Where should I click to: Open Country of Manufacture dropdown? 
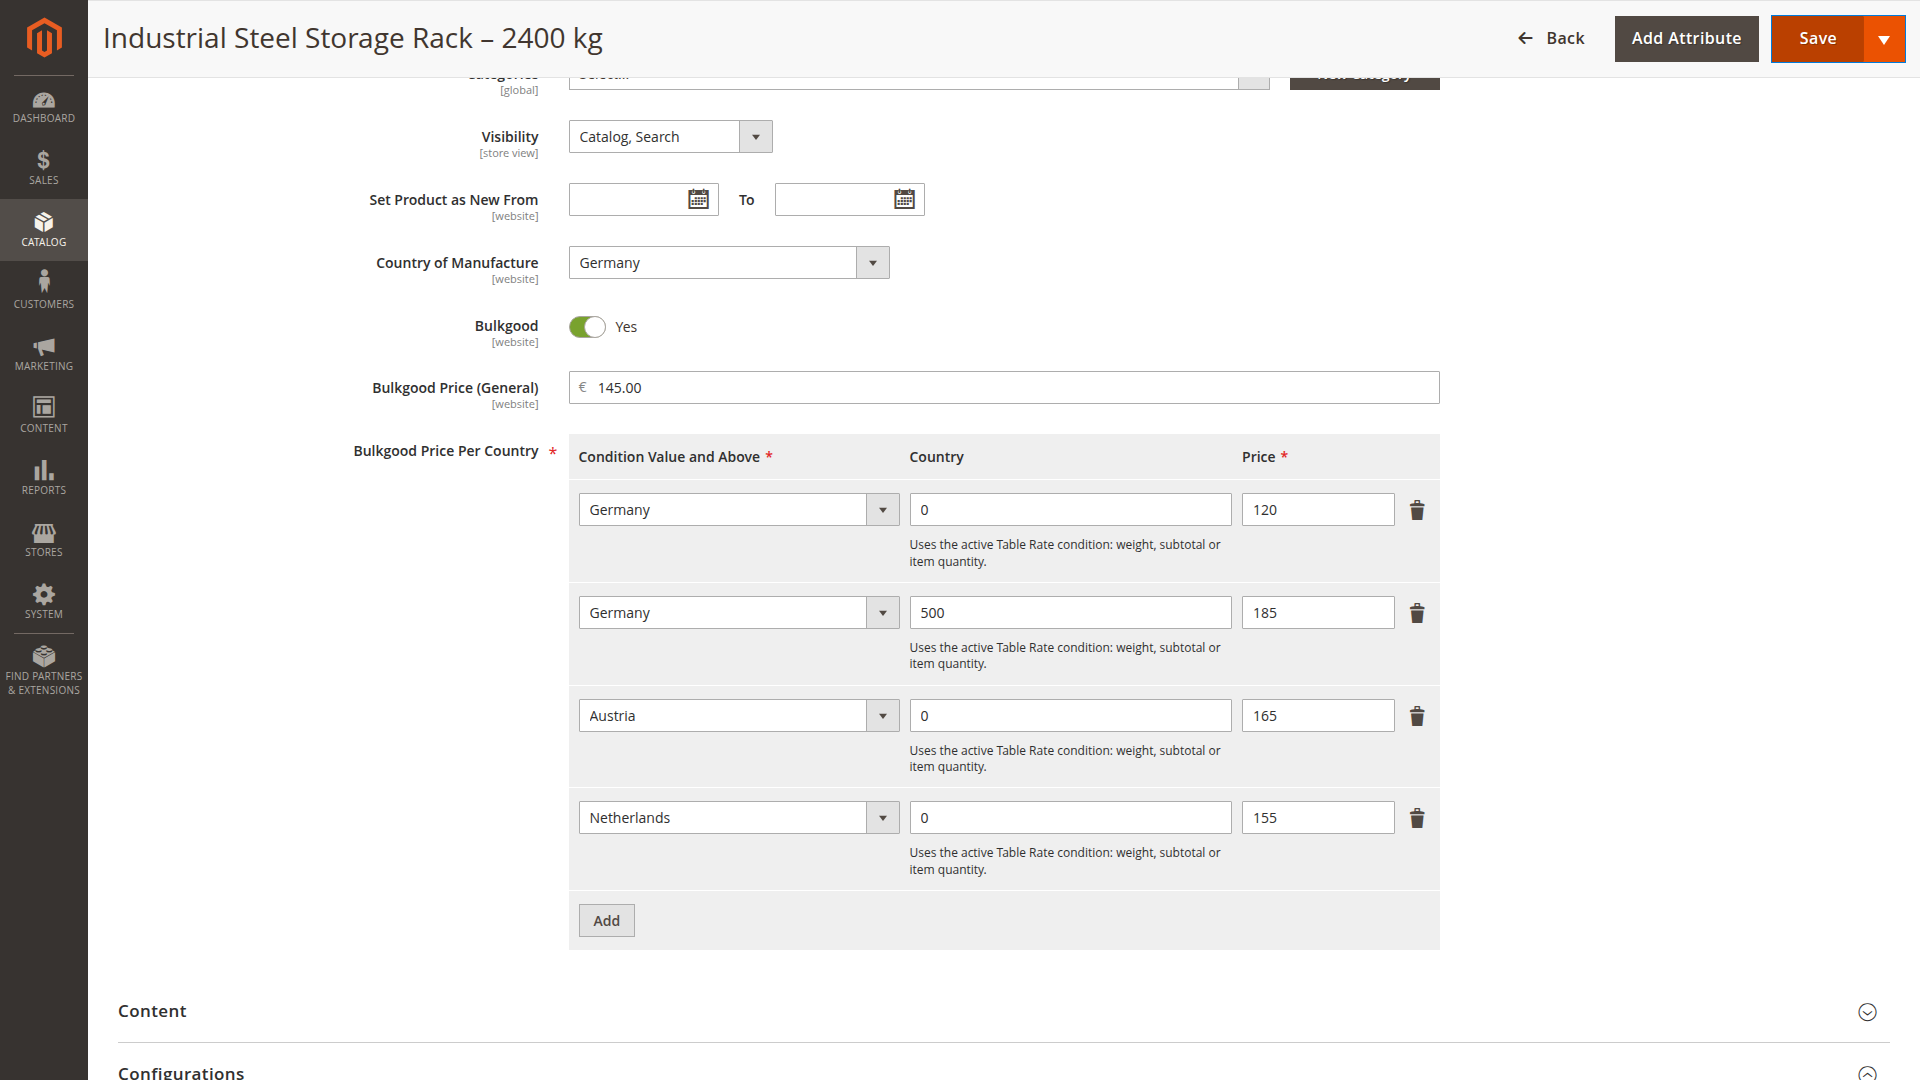click(x=729, y=263)
